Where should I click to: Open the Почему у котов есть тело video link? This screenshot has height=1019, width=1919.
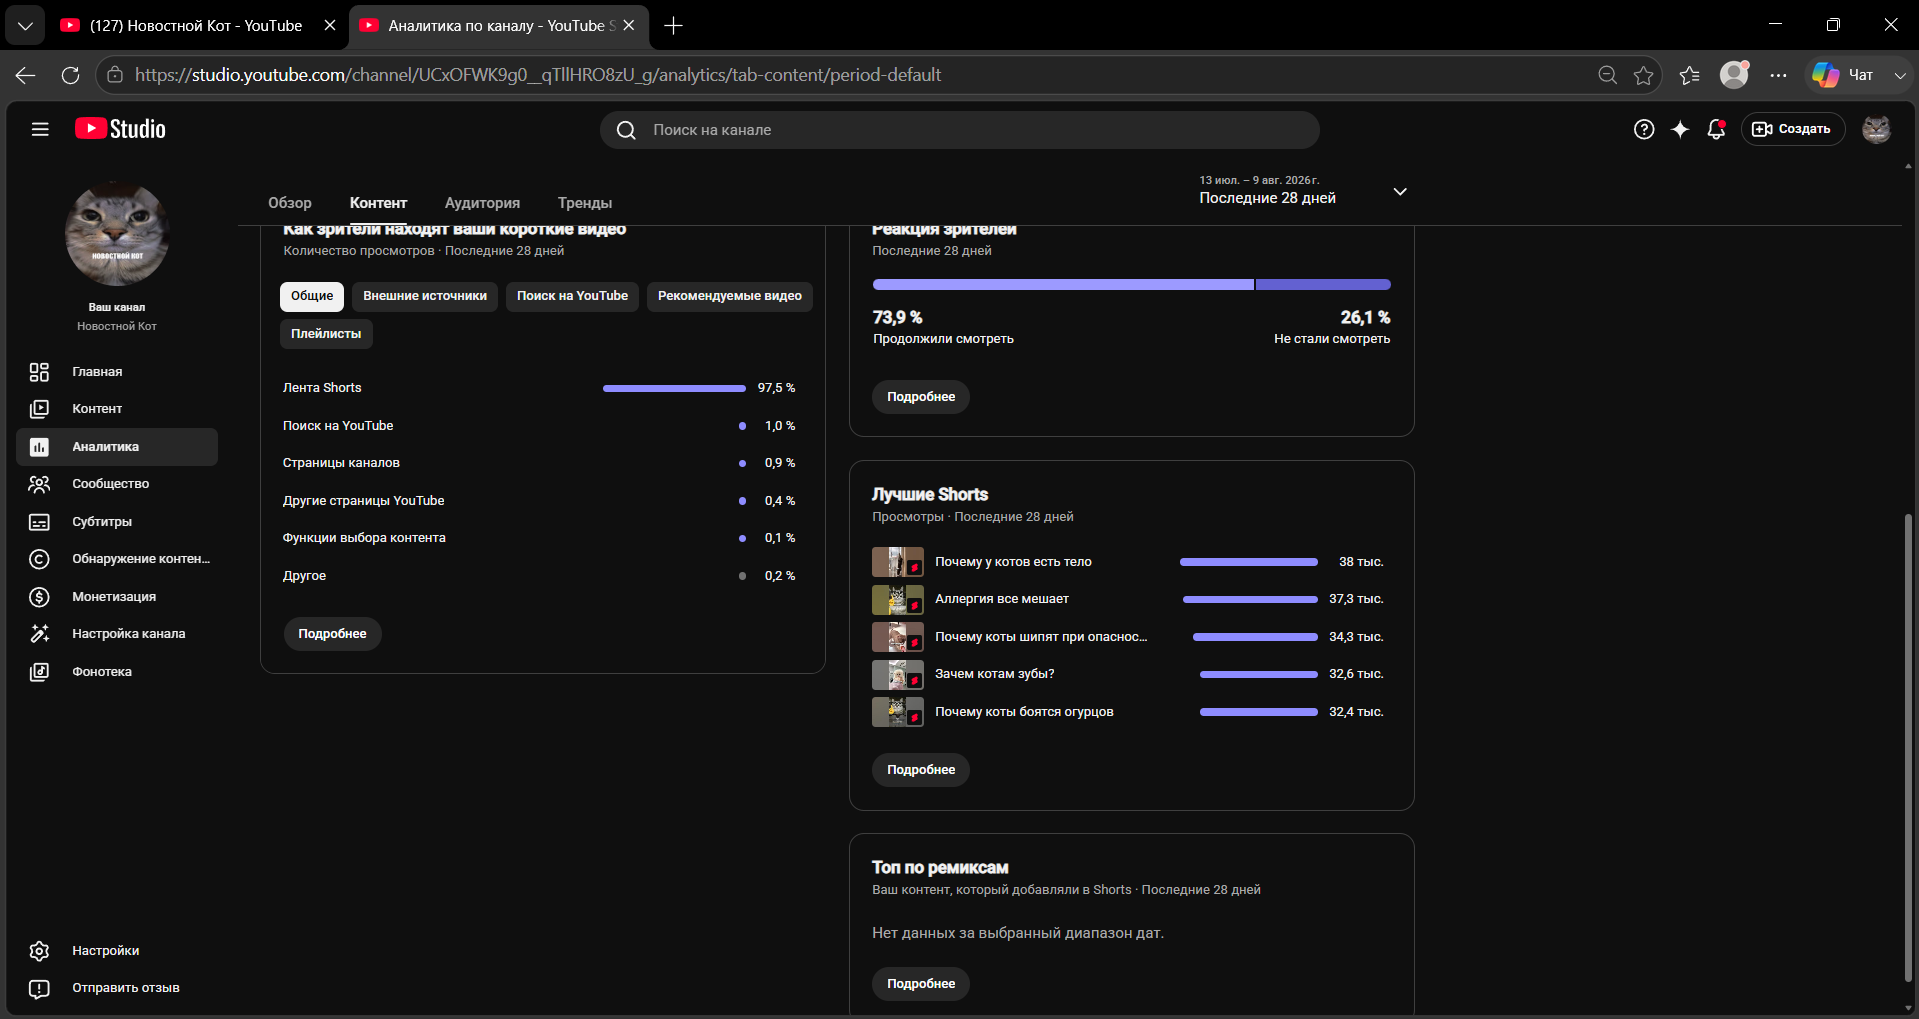point(1013,562)
